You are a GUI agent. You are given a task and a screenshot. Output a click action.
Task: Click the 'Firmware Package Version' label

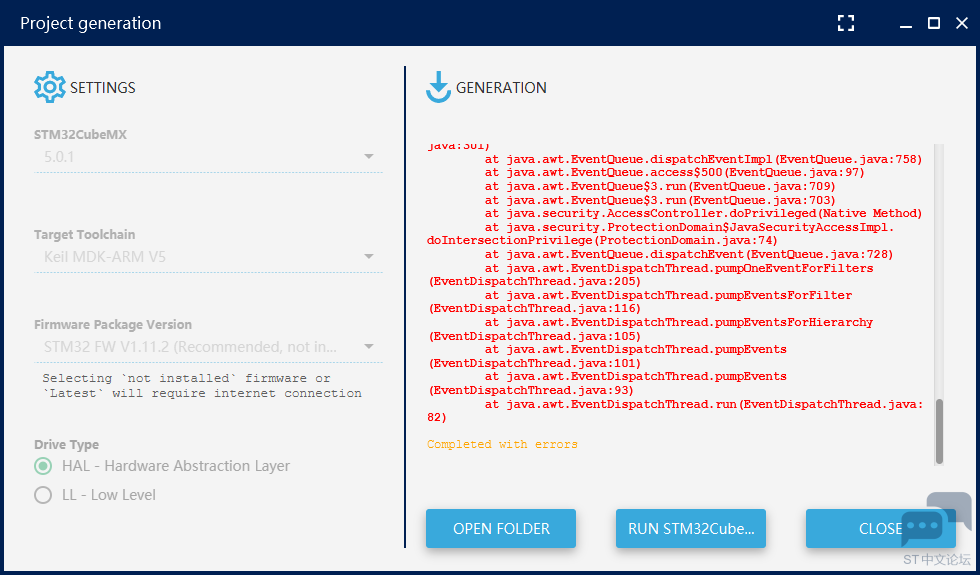[x=113, y=324]
